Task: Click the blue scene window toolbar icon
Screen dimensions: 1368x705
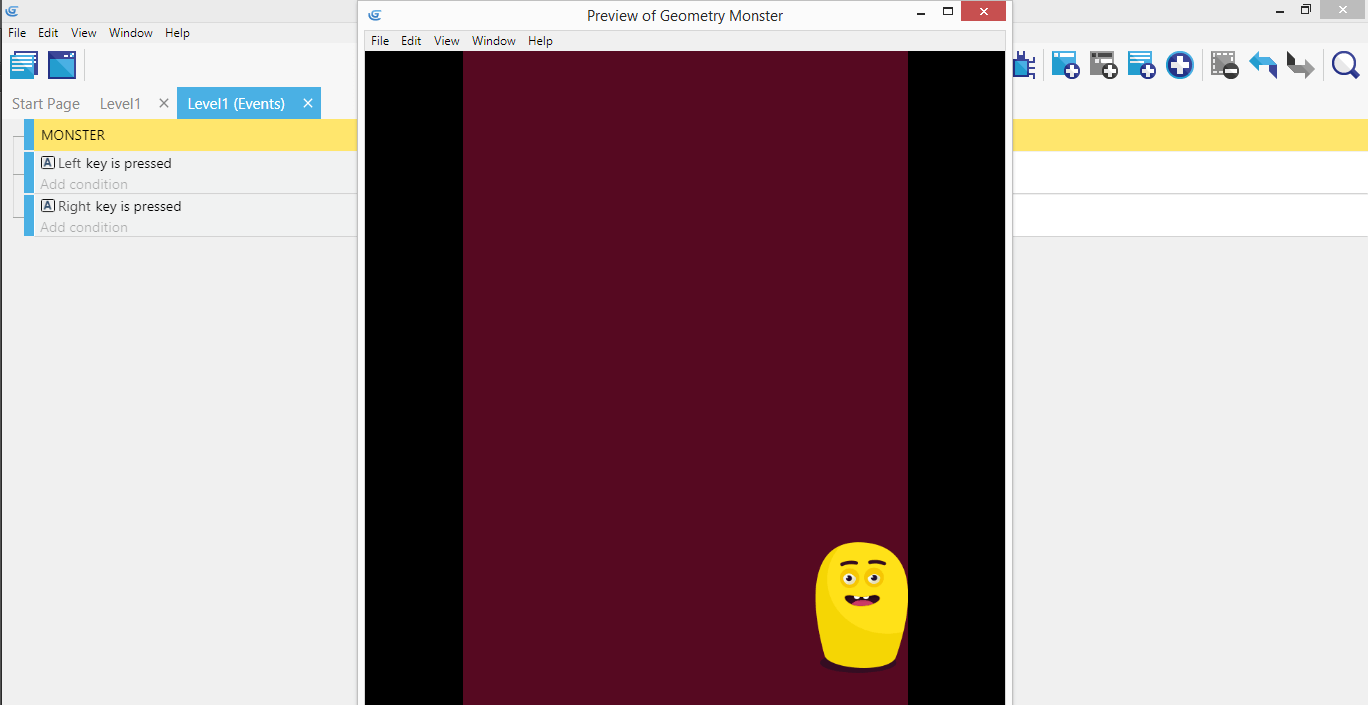Action: coord(62,65)
